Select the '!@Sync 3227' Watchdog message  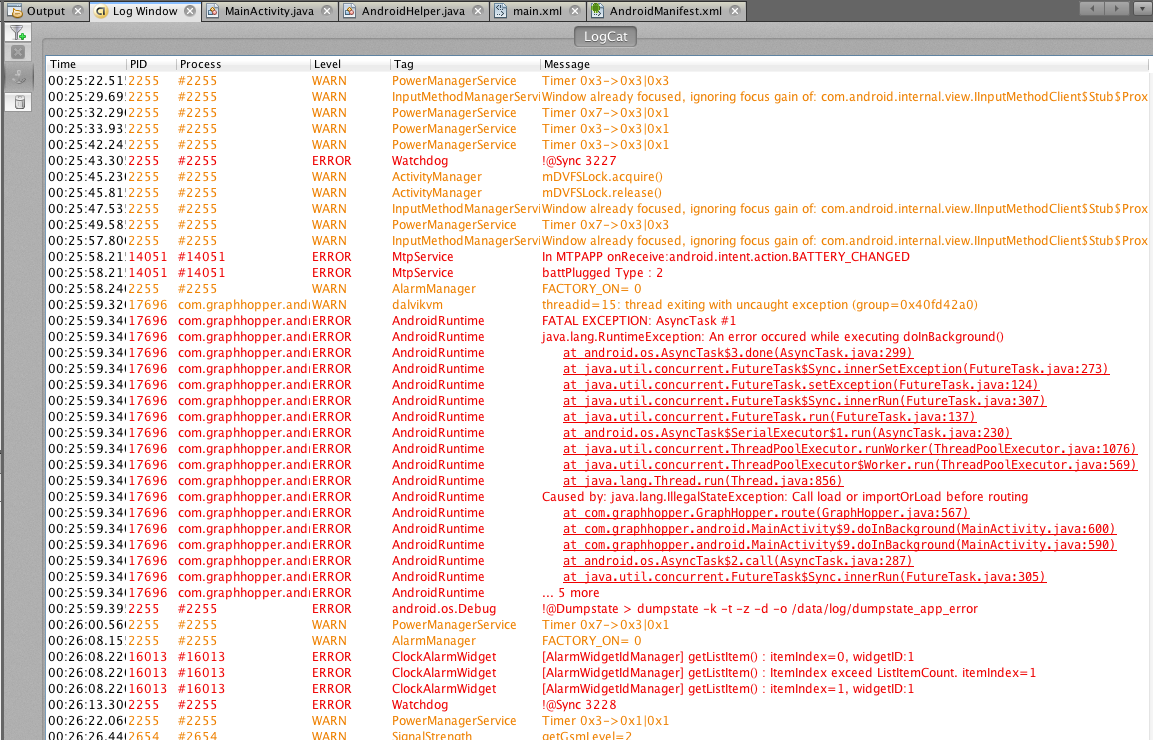point(579,161)
